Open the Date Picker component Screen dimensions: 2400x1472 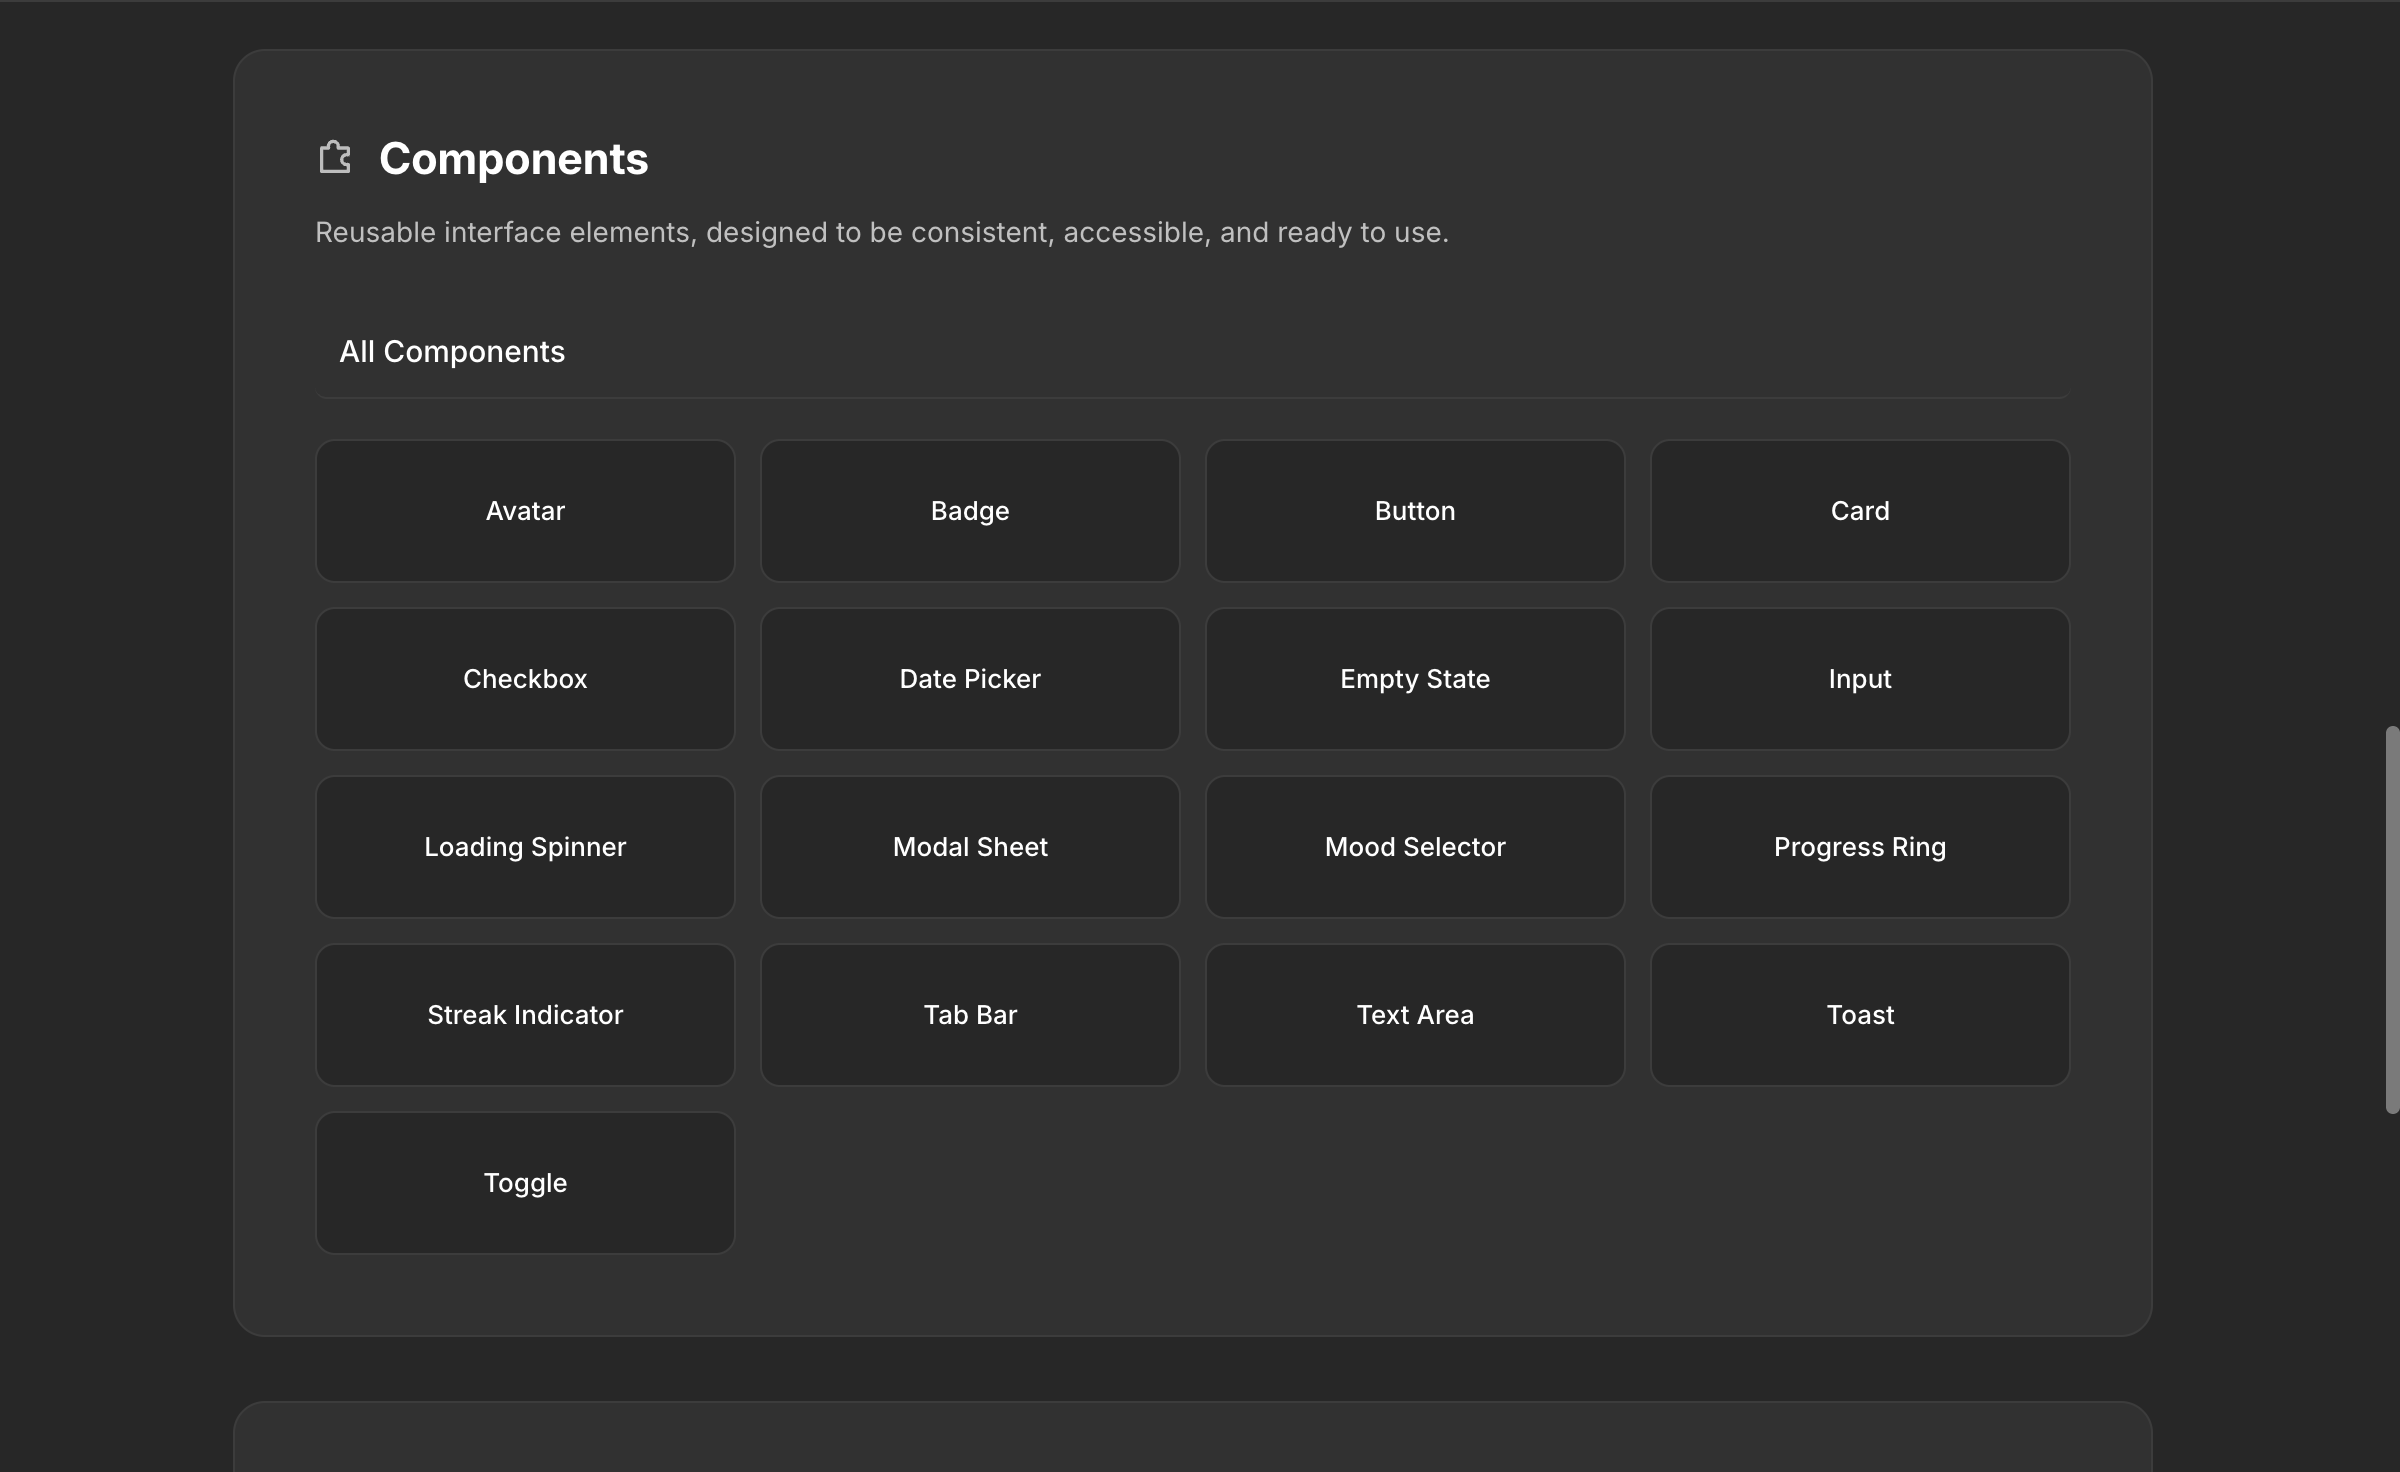969,679
